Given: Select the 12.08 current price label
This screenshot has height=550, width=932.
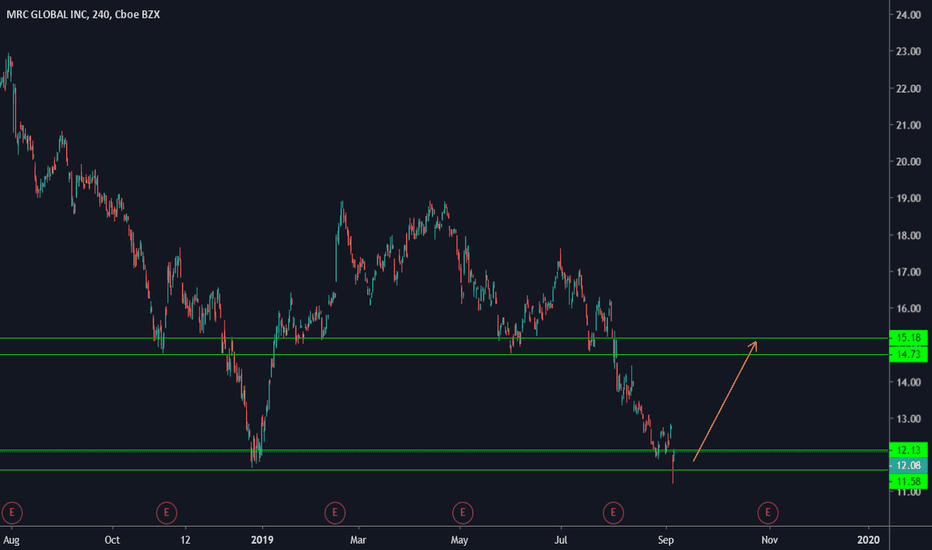Looking at the screenshot, I should point(908,466).
